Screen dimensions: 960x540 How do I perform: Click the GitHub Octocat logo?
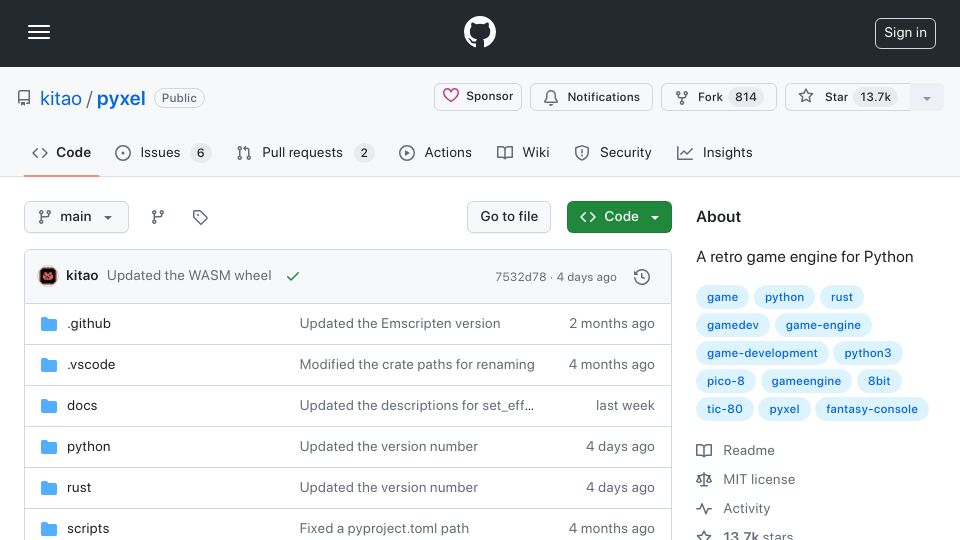(x=479, y=32)
